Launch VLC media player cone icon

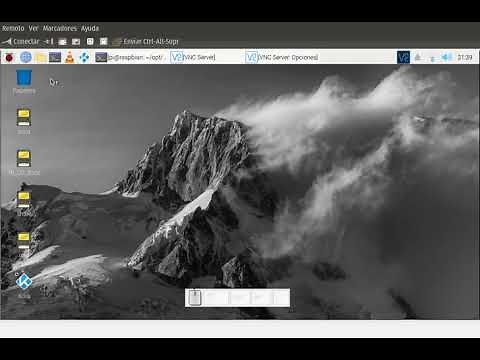(70, 57)
